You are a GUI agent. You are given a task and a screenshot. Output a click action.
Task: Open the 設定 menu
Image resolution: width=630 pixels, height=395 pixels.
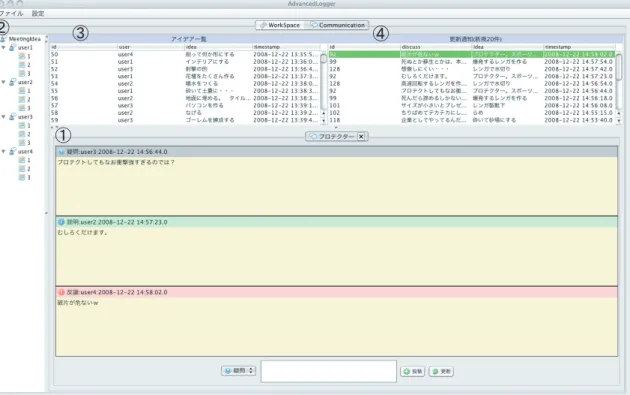coord(38,13)
